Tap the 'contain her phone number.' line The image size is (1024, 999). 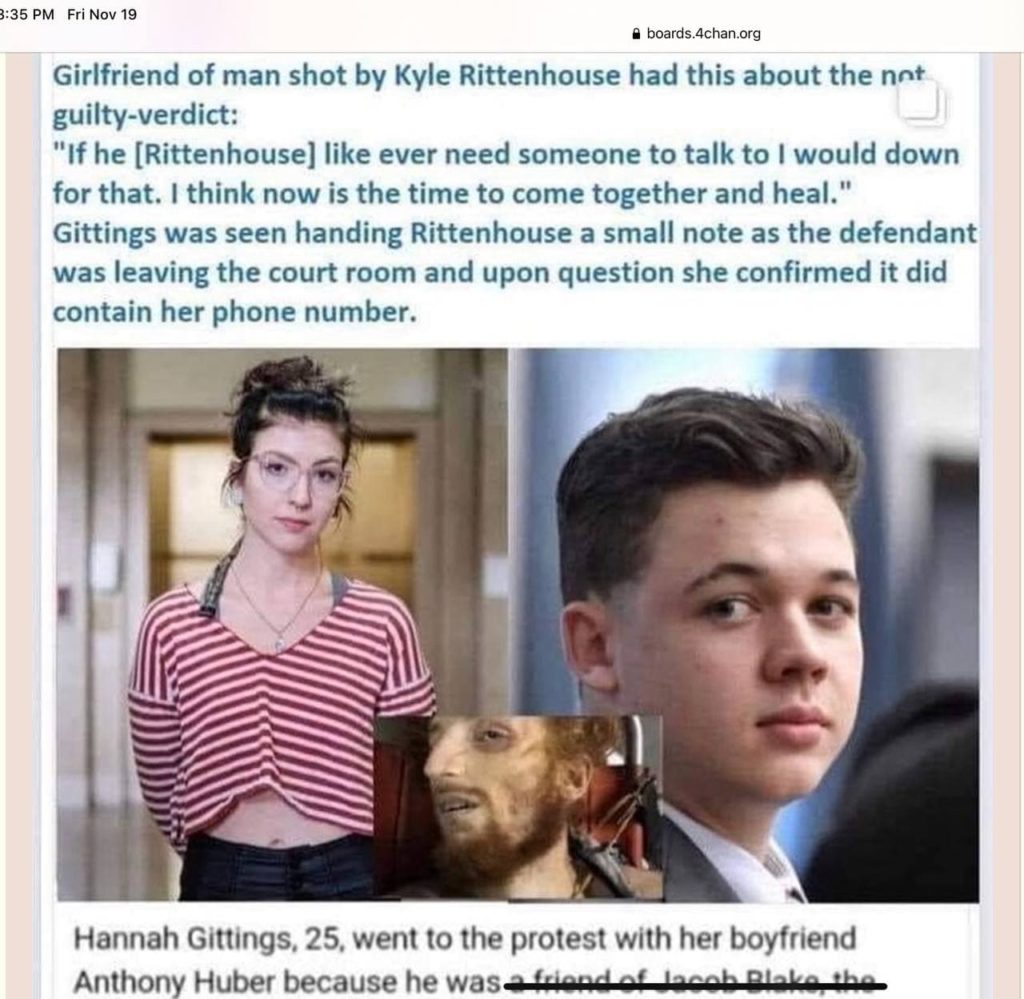coord(234,312)
